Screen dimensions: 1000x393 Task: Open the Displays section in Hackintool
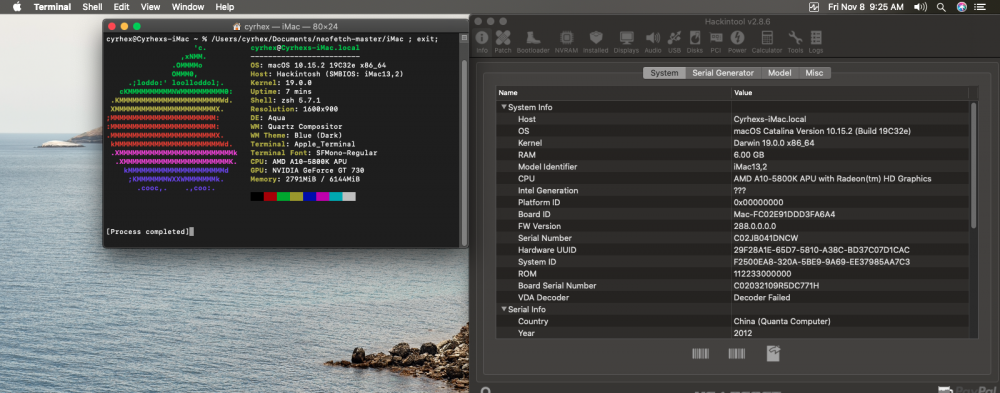point(626,41)
